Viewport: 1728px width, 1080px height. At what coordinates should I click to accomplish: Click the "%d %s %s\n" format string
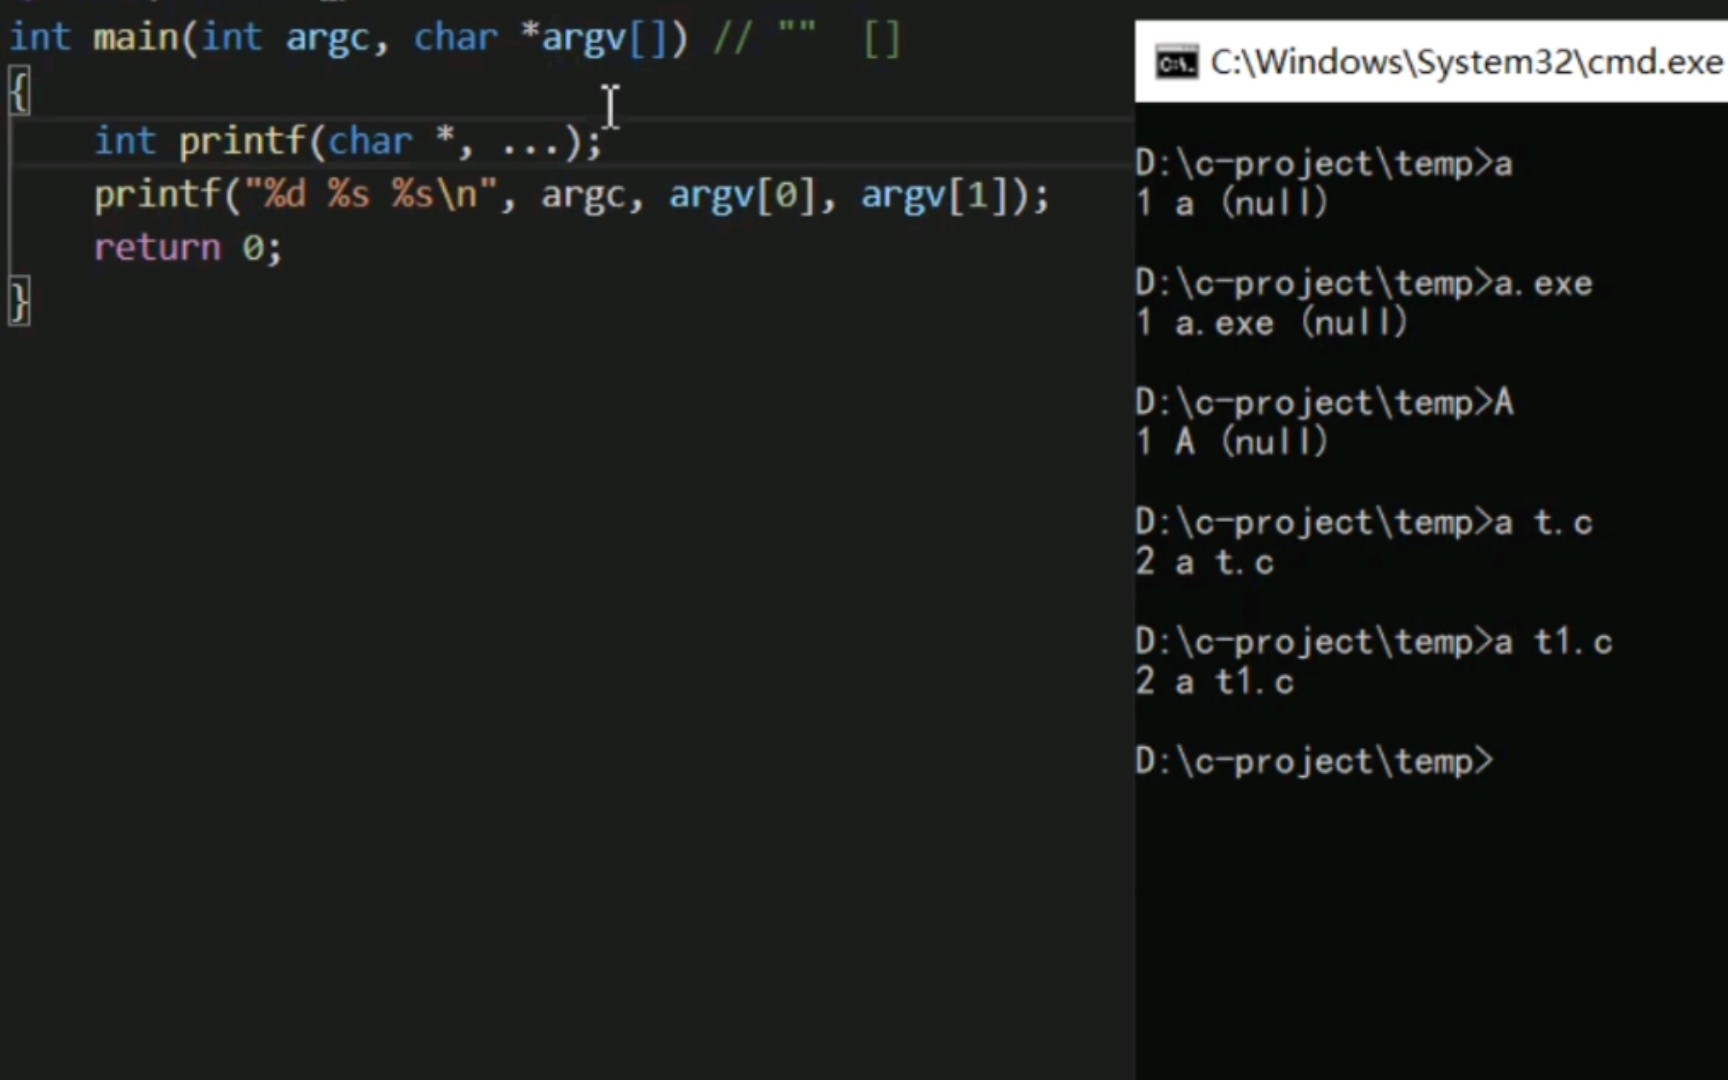point(370,194)
